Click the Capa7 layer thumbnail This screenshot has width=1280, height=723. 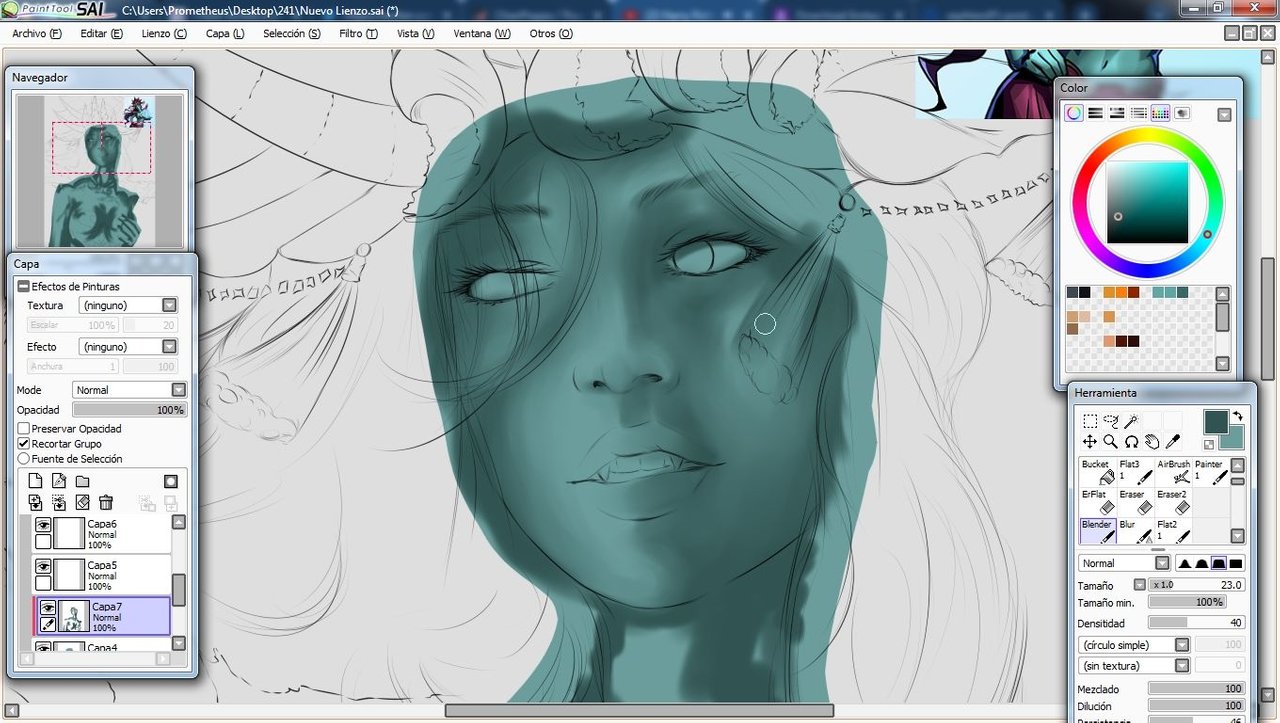click(x=74, y=616)
